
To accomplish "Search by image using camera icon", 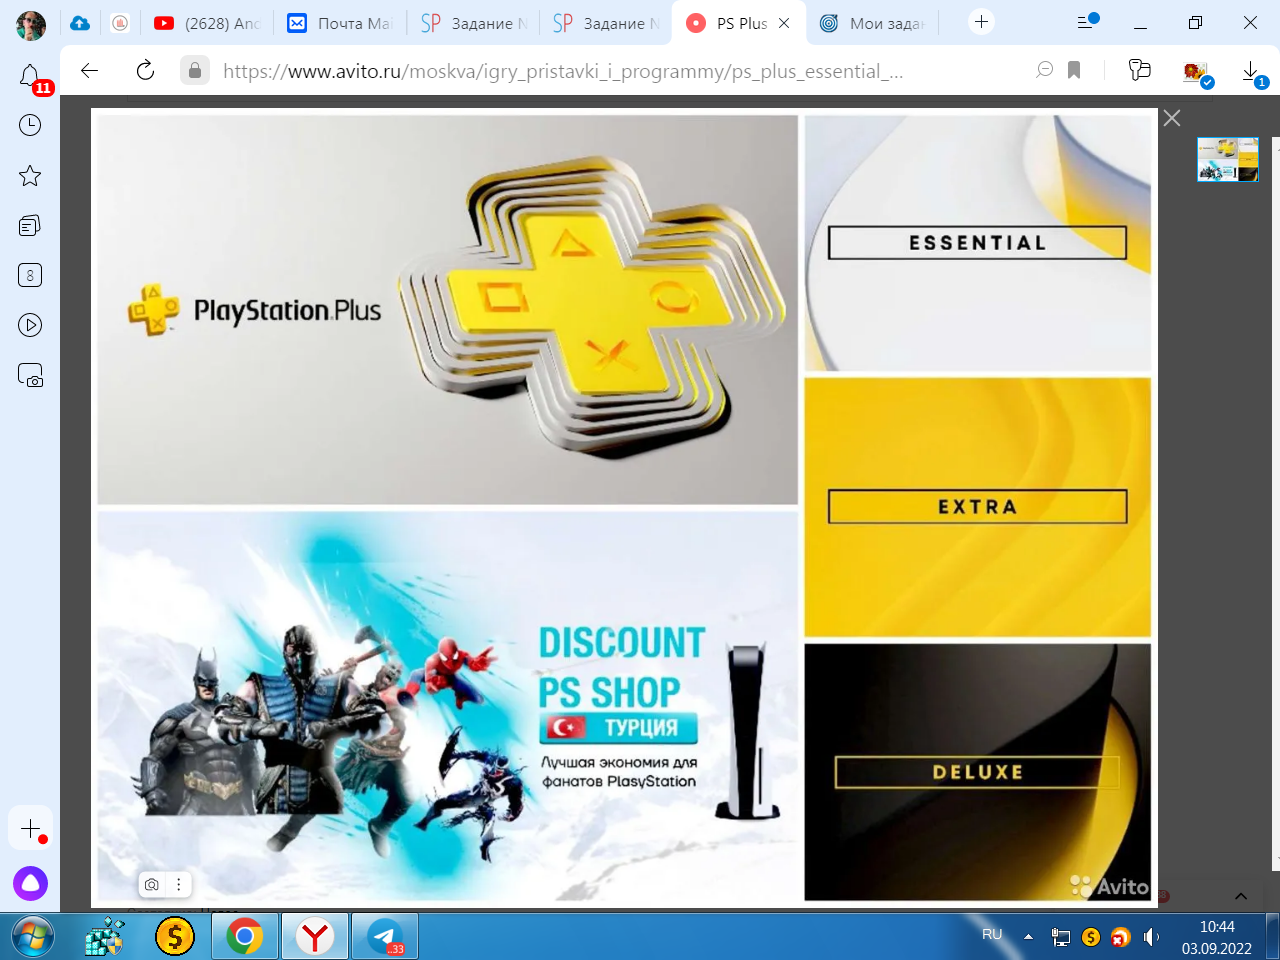I will tap(151, 884).
